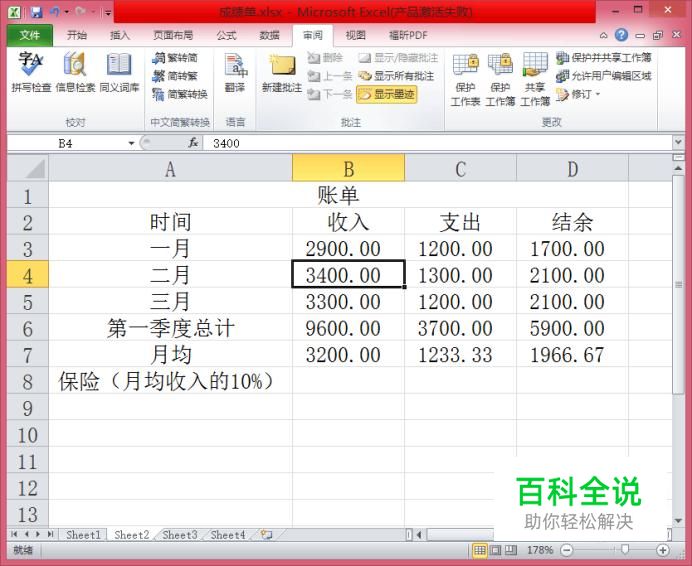Minimize the ribbon with the caret icon
The width and height of the screenshot is (692, 566).
pyautogui.click(x=603, y=35)
